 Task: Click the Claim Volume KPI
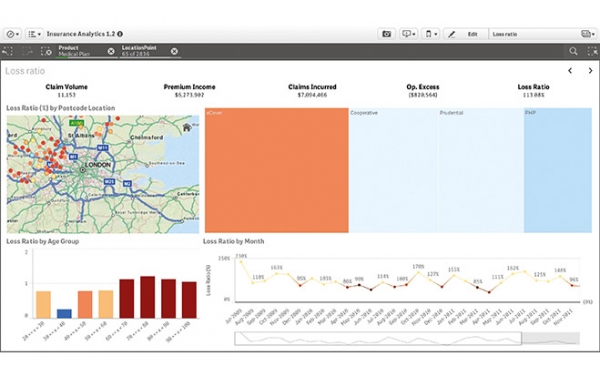[67, 91]
